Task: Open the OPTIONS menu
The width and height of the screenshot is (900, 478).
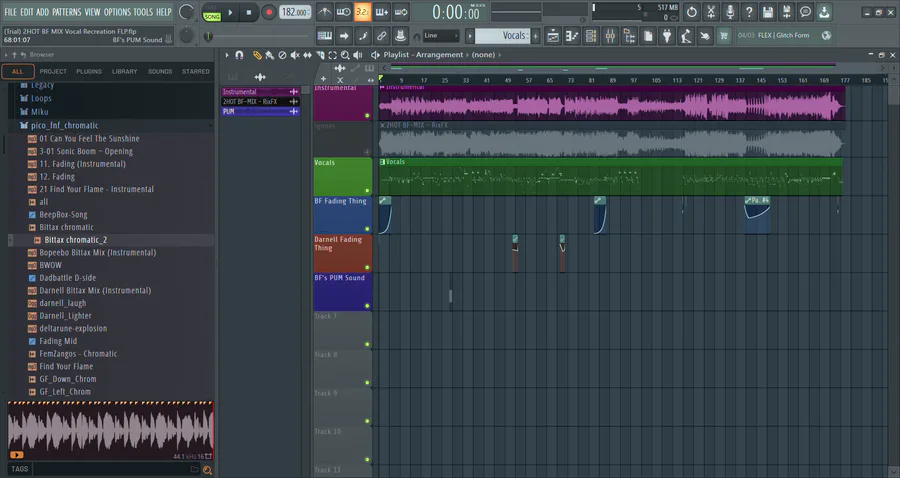Action: point(117,12)
